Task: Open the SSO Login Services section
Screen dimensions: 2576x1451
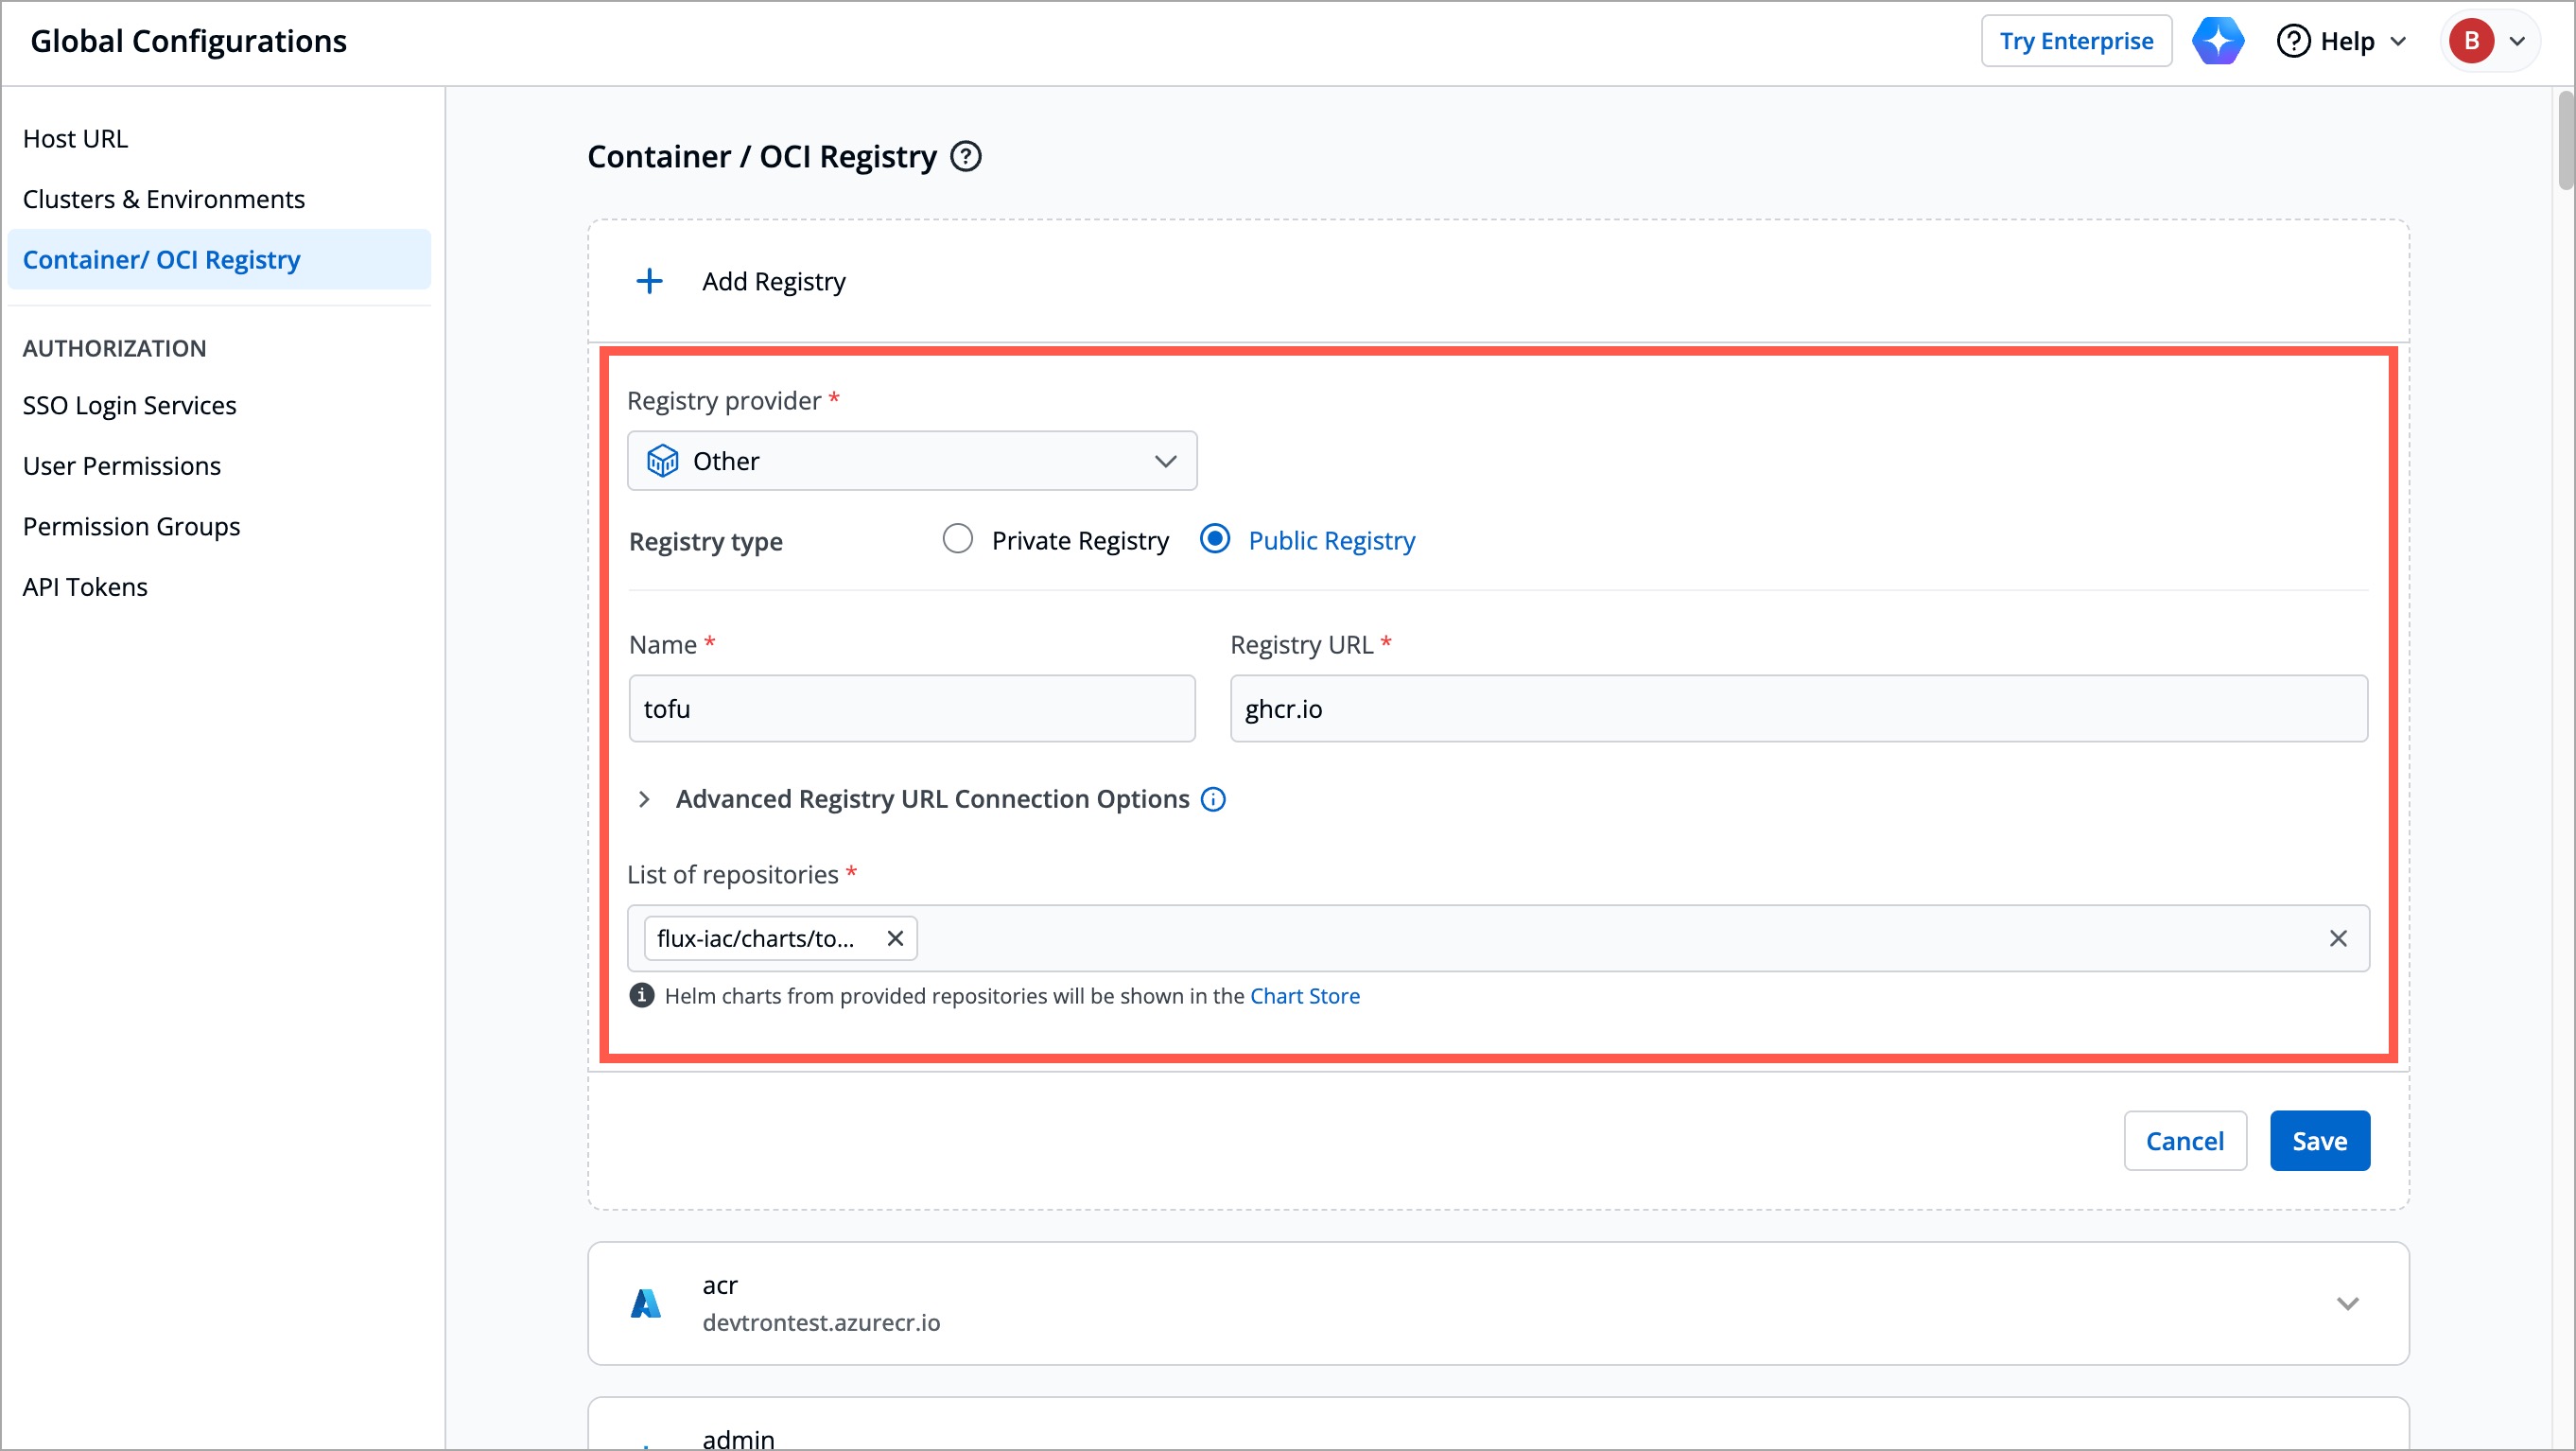Action: click(x=129, y=405)
